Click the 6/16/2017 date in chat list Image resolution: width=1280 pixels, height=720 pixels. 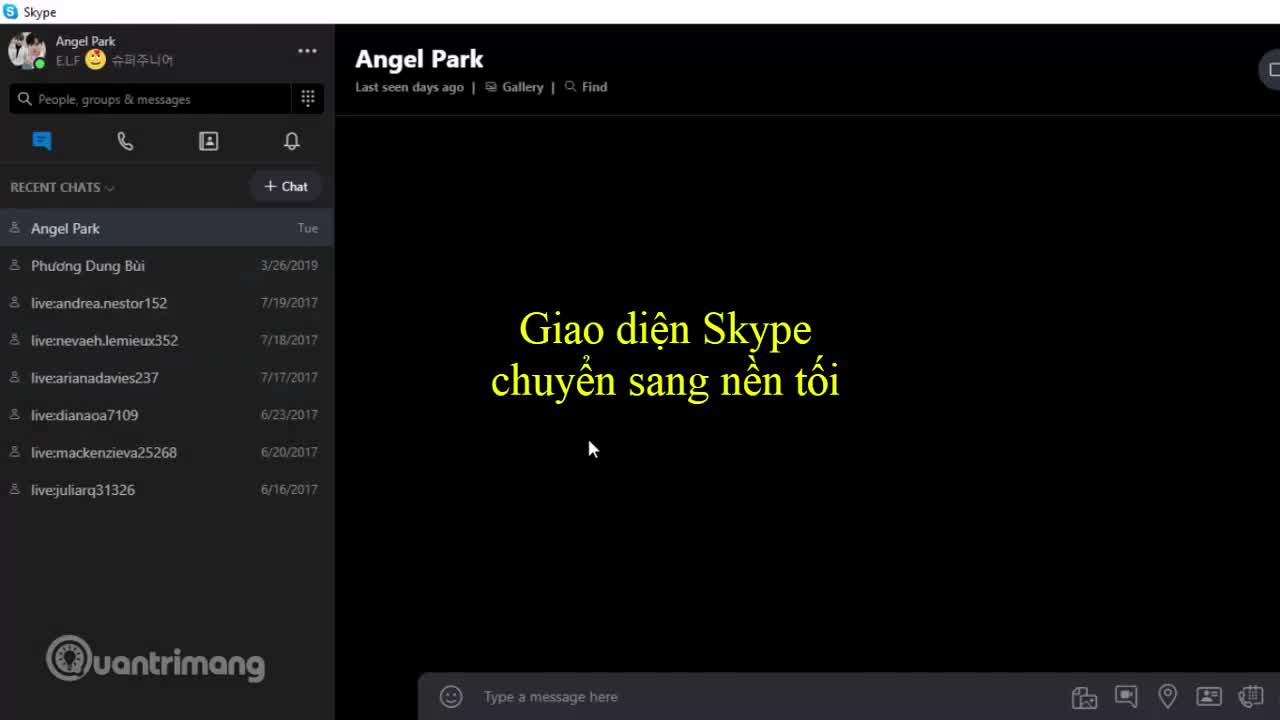(x=289, y=489)
